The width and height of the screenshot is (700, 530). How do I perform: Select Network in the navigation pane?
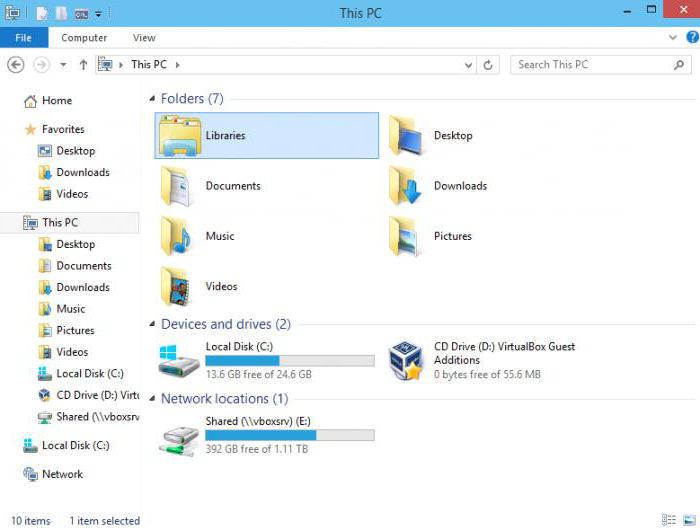pyautogui.click(x=62, y=474)
